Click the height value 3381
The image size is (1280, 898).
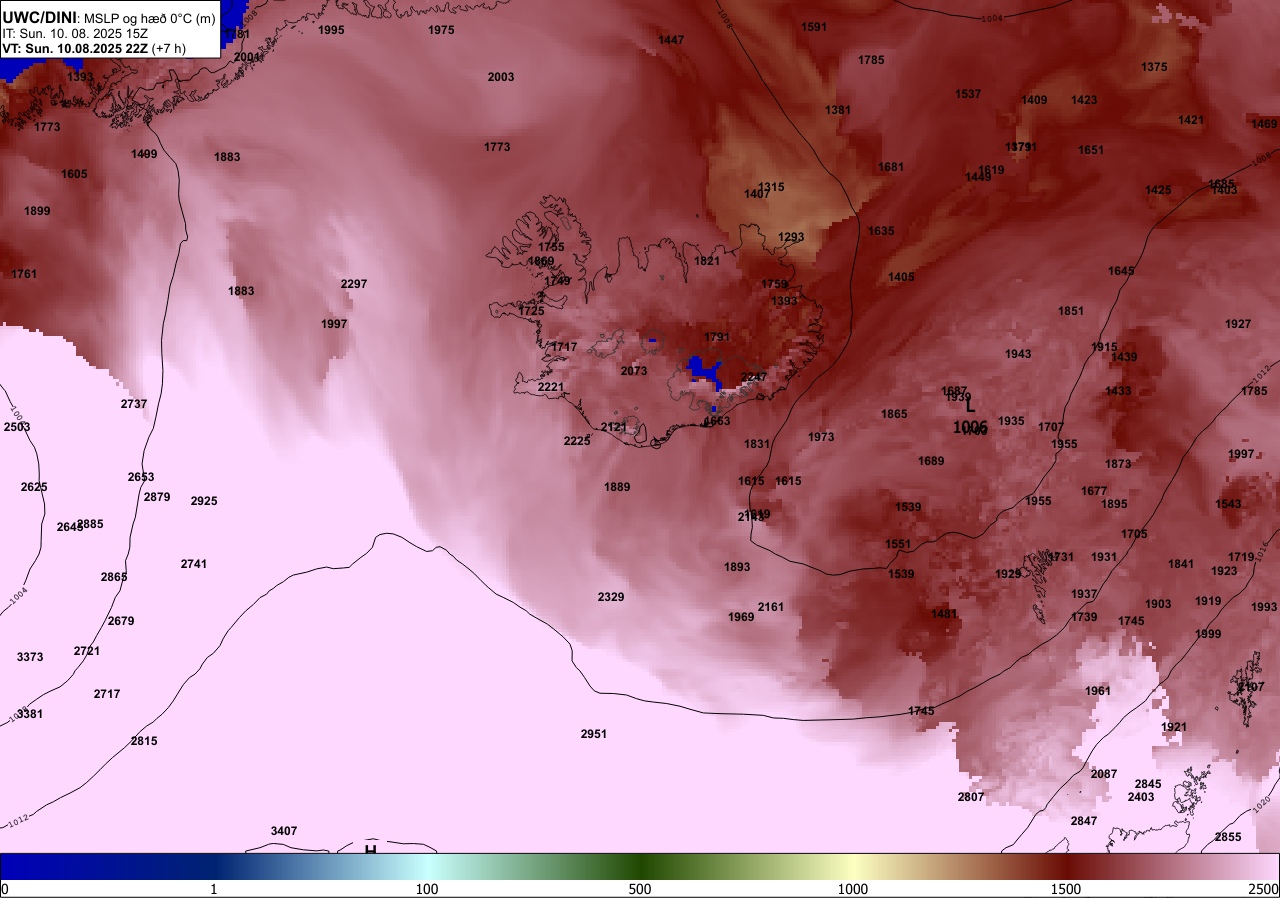pos(30,714)
